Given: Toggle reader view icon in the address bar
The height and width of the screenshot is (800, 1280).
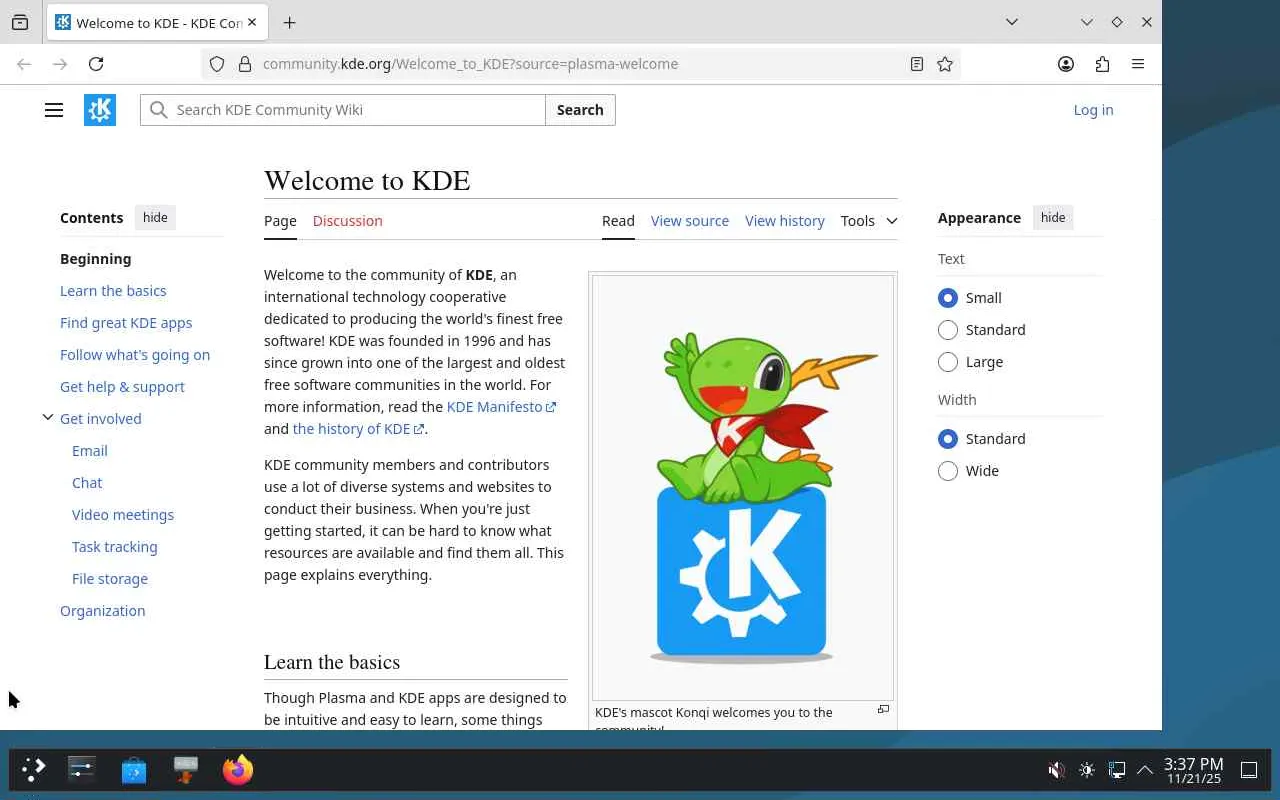Looking at the screenshot, I should (x=916, y=64).
